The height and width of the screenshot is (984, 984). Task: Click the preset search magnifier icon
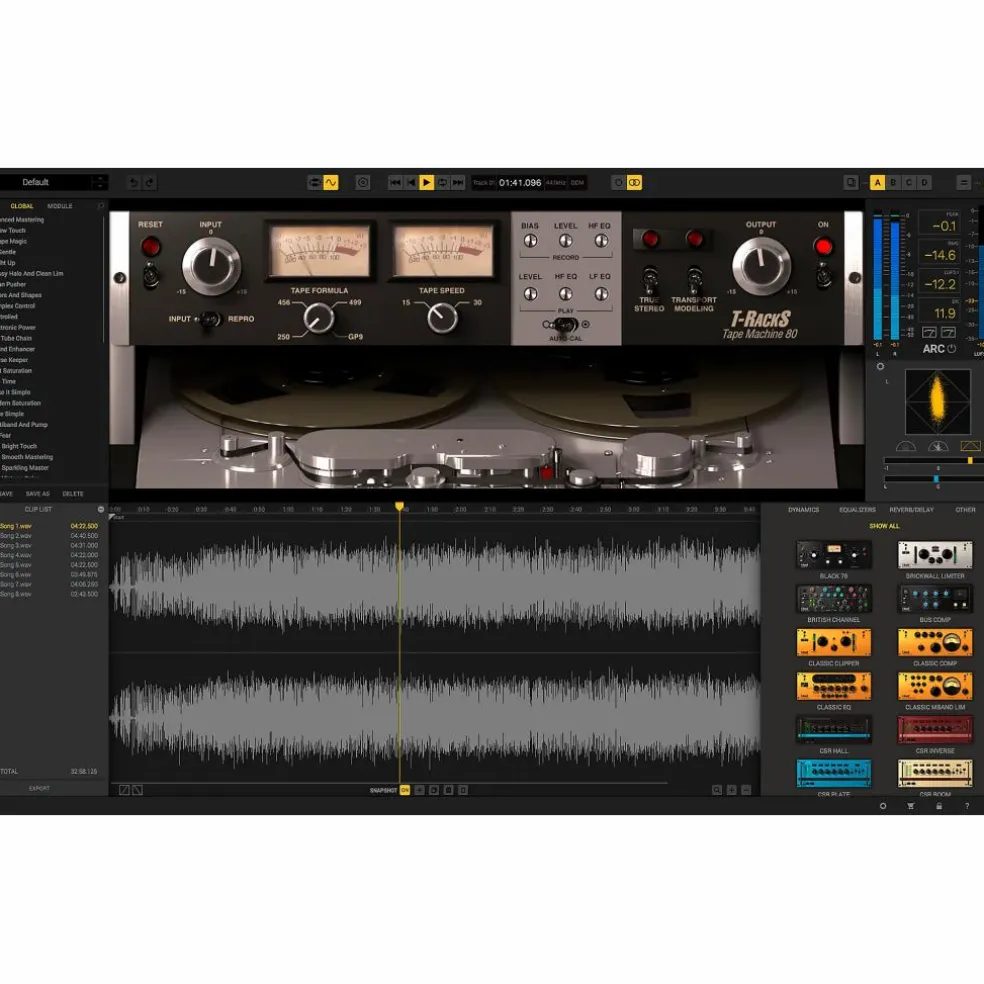[100, 206]
